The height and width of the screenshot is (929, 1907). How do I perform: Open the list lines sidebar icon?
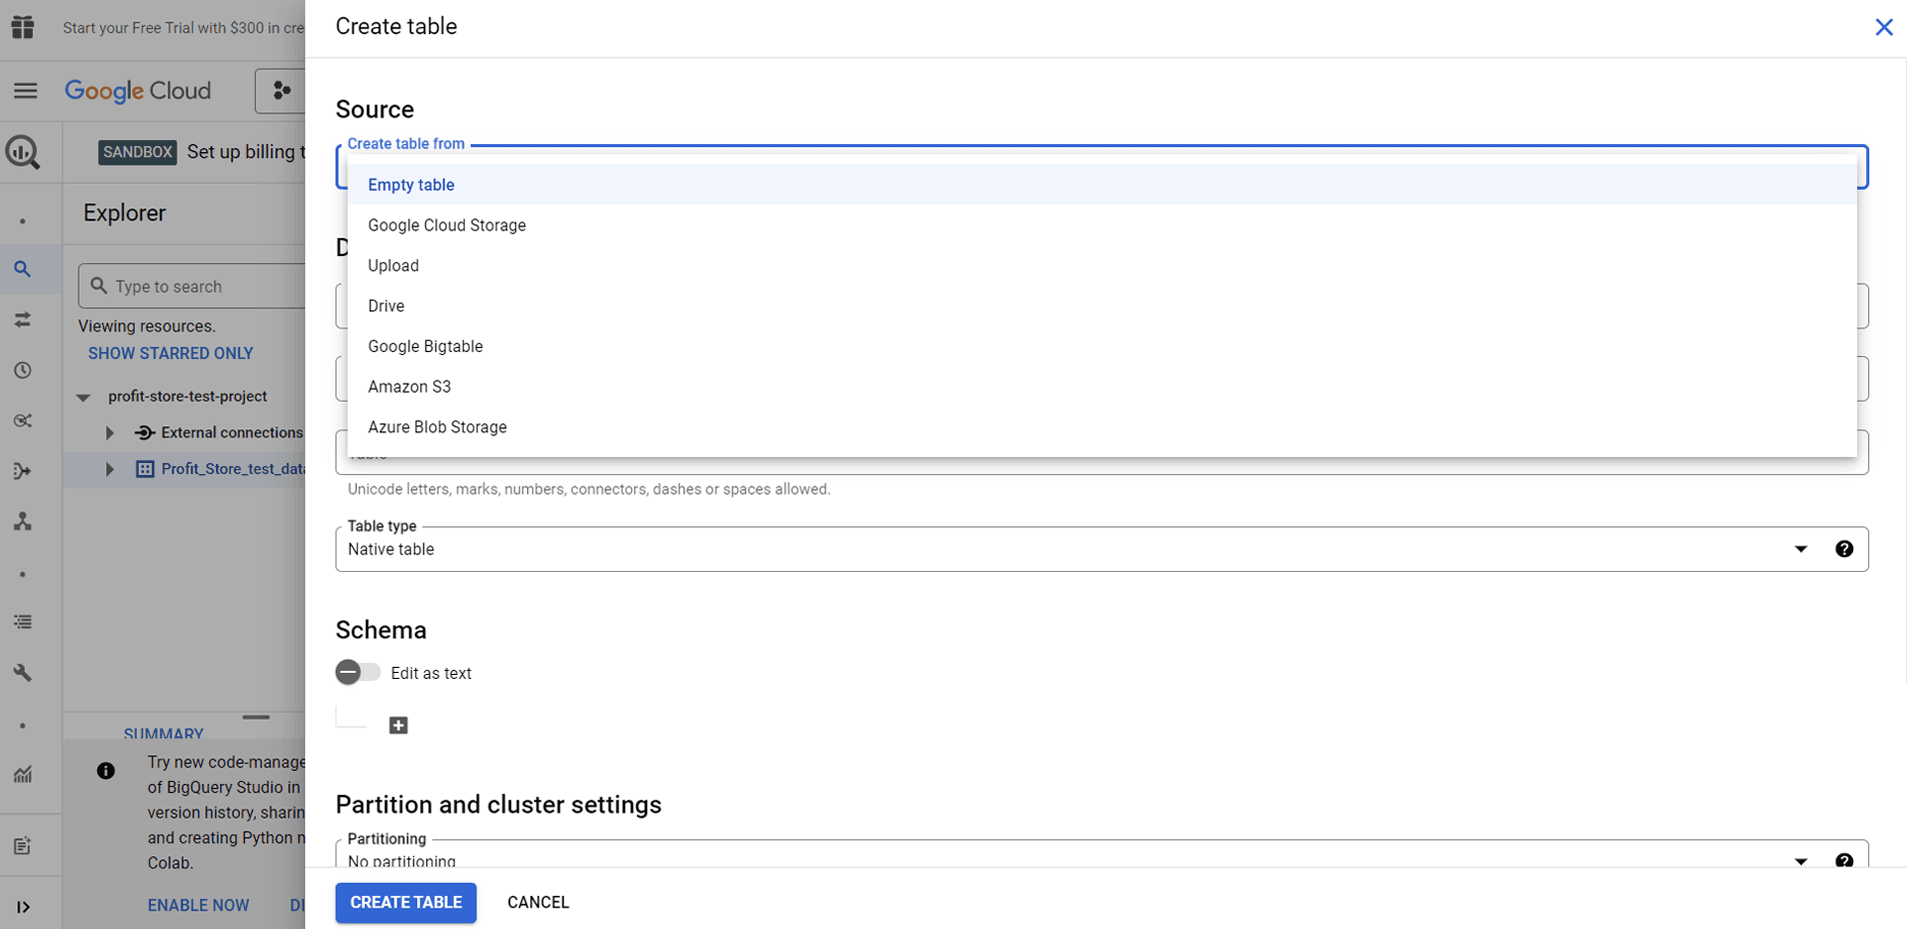23,622
